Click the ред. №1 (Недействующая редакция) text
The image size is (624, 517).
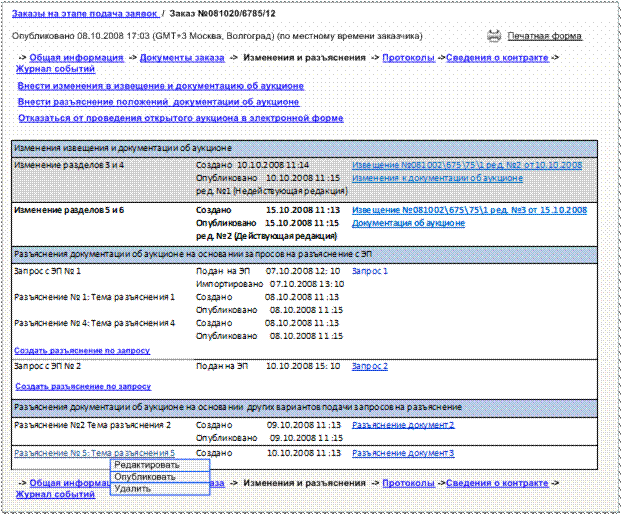click(272, 191)
